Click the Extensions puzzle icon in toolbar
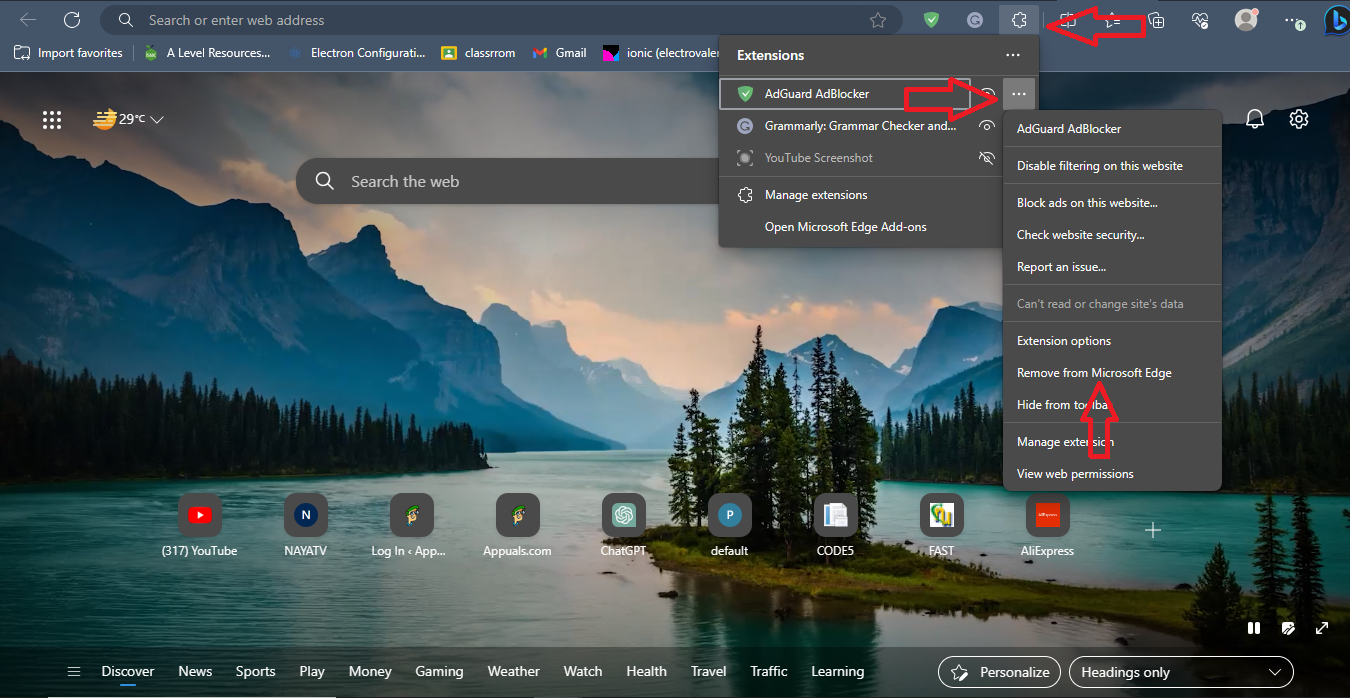The height and width of the screenshot is (698, 1360). 1019,20
